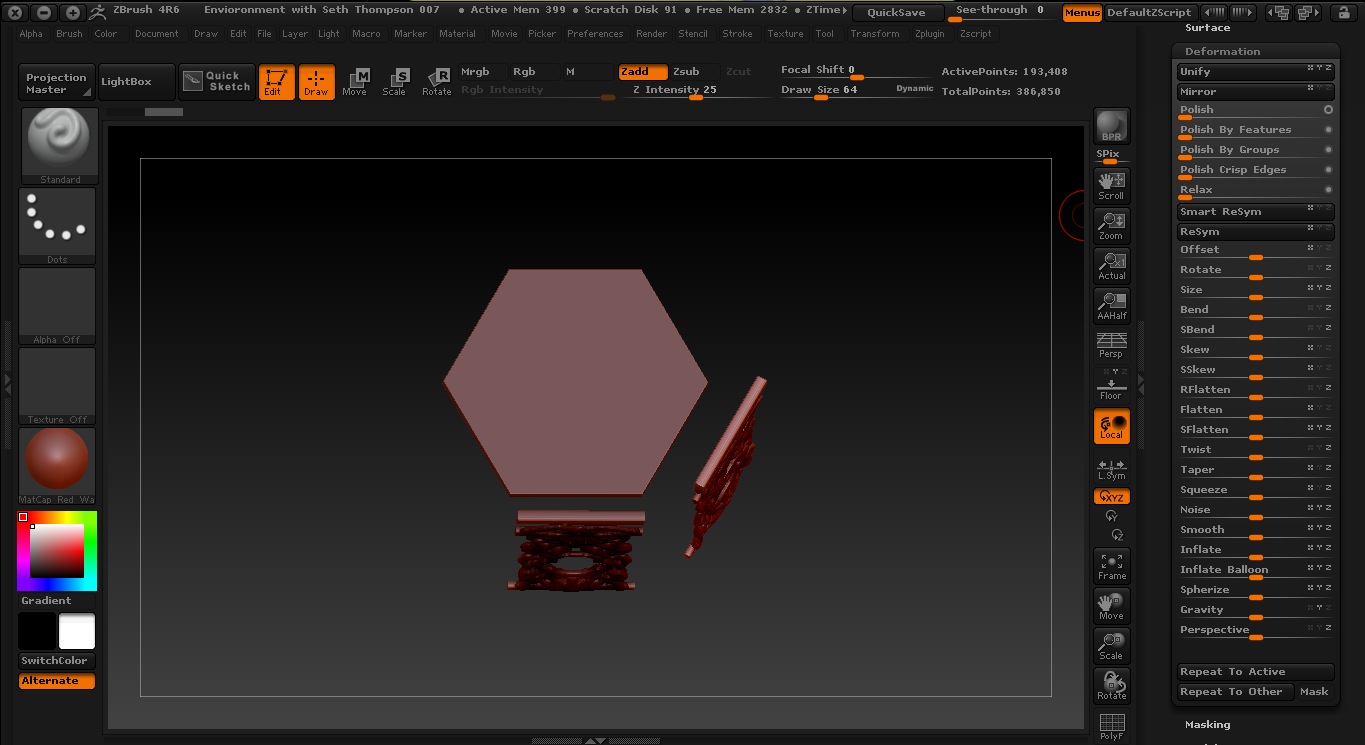Click the Smart ReSym button

click(x=1255, y=212)
